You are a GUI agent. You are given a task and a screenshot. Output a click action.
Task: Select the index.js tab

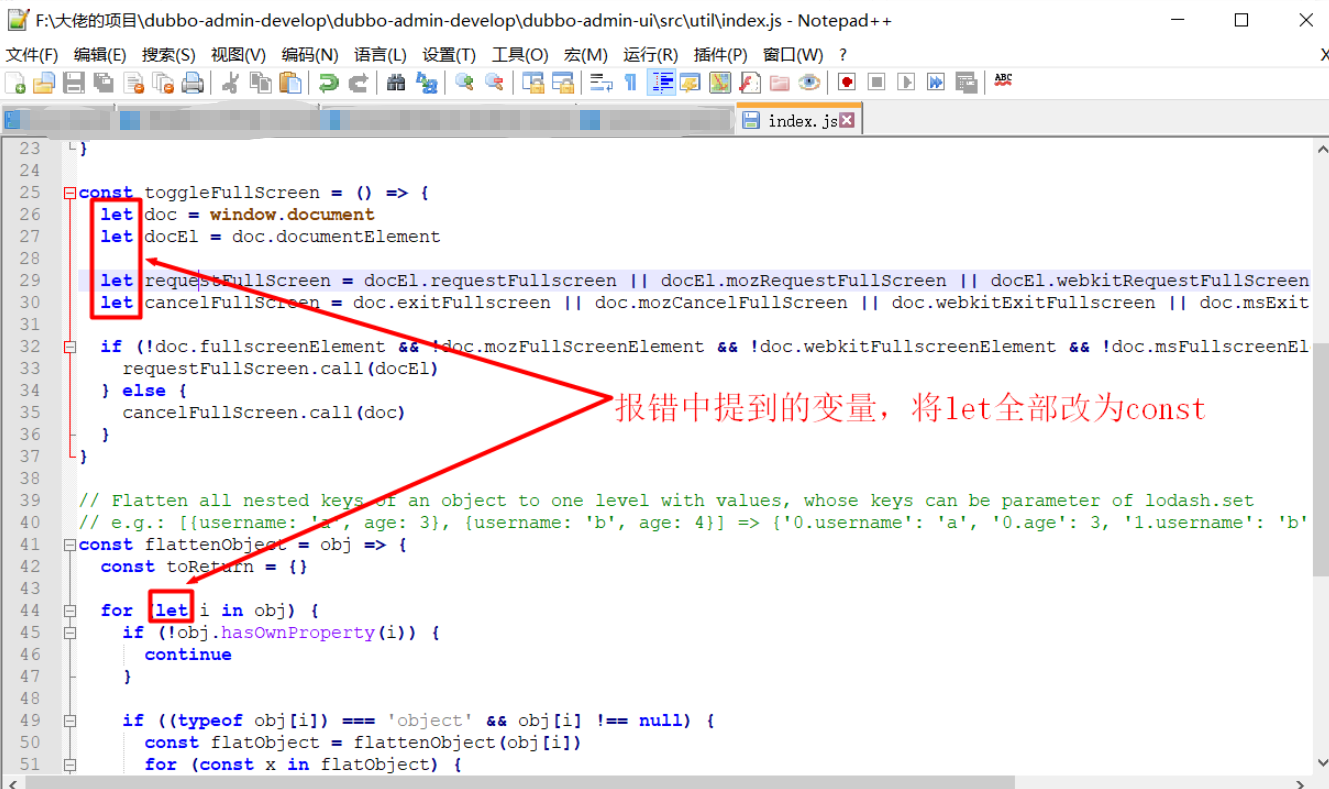click(798, 120)
